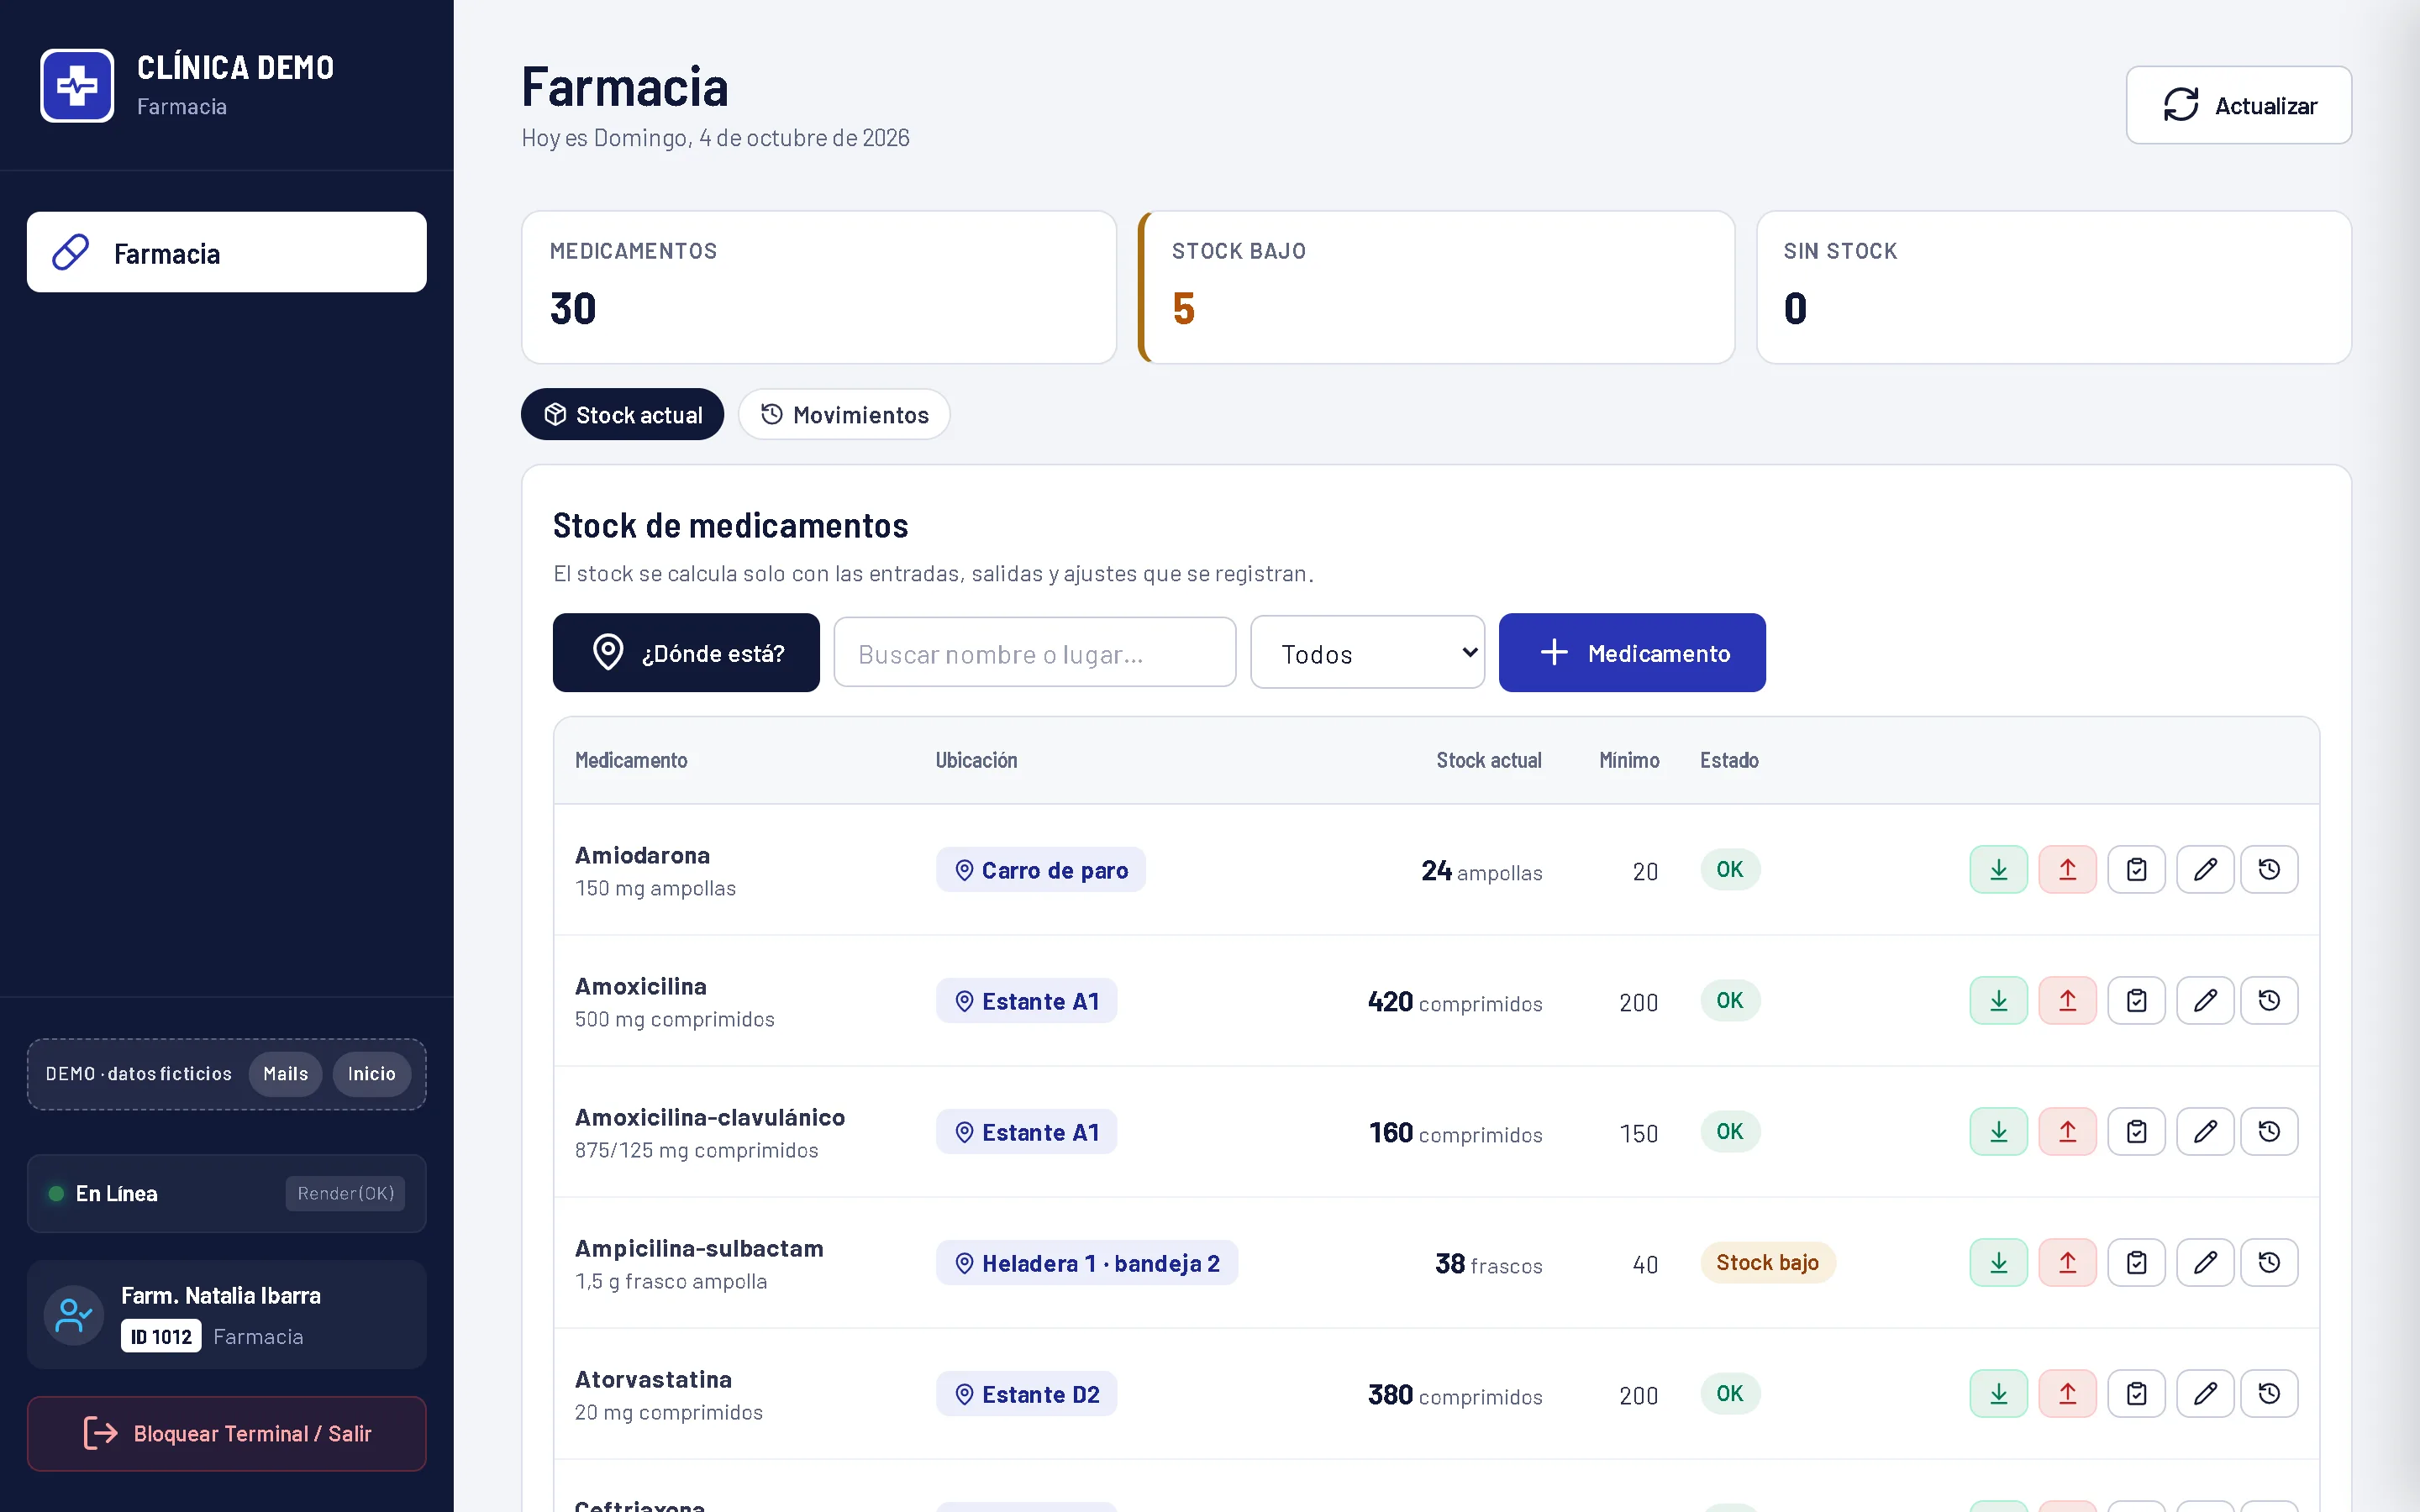The height and width of the screenshot is (1512, 2420).
Task: Click the Render(OK) status badge
Action: click(x=345, y=1194)
